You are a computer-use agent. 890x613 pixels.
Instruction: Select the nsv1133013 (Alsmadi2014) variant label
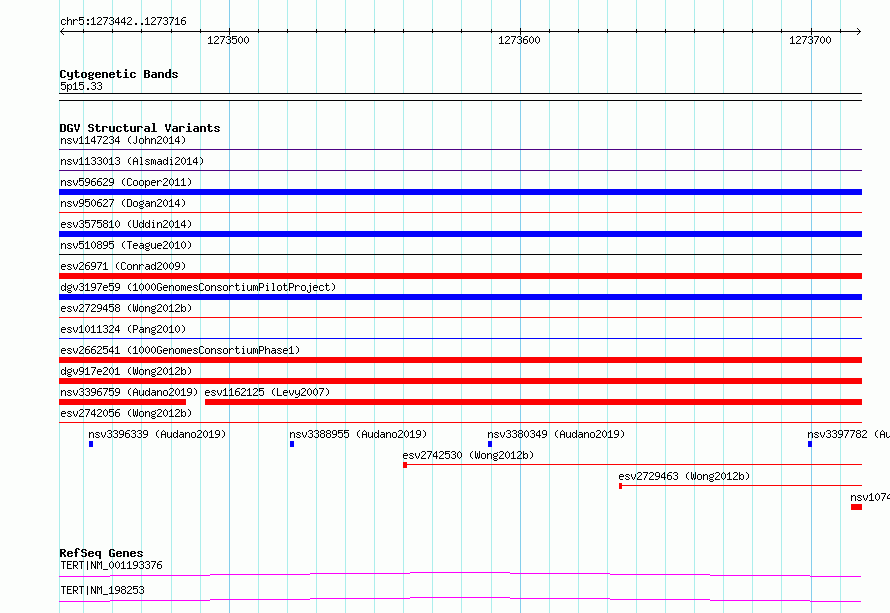132,161
